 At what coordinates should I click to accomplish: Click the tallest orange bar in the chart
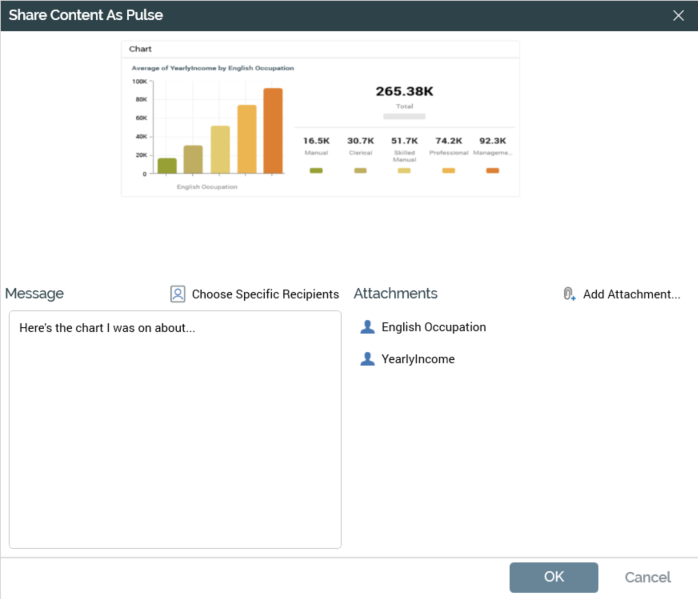(x=273, y=131)
